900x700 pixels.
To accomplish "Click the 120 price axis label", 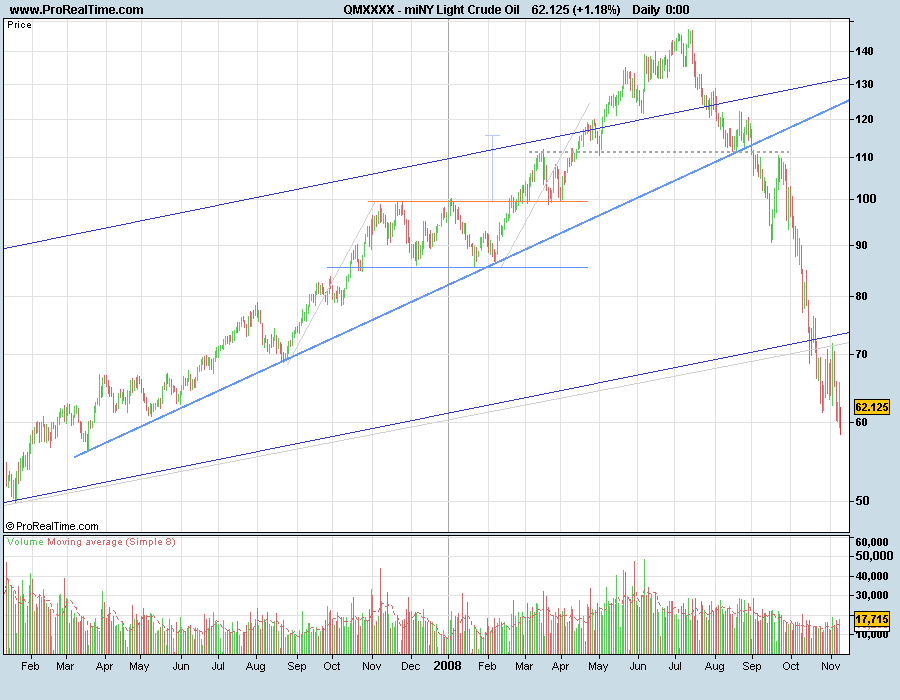I will coord(864,119).
